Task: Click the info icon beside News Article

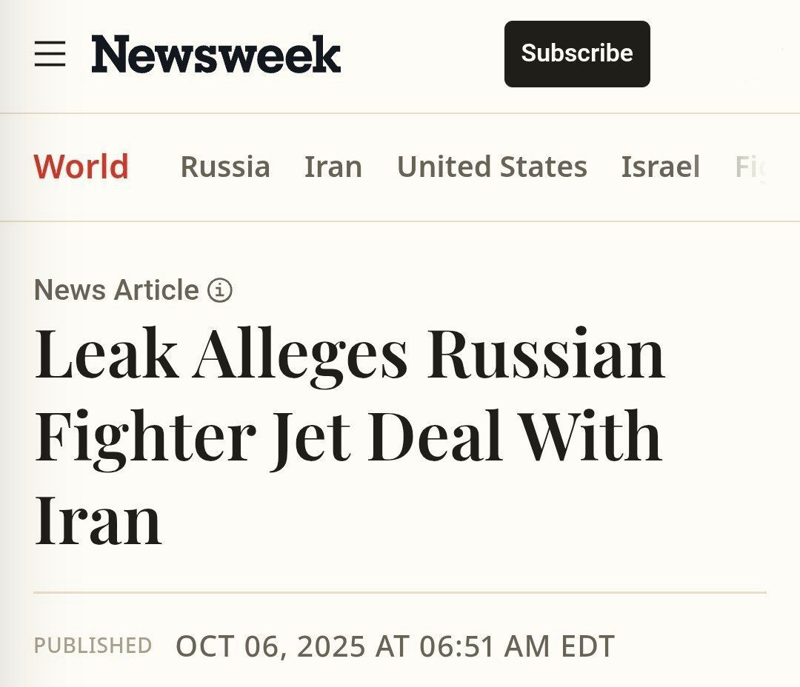Action: click(x=220, y=290)
